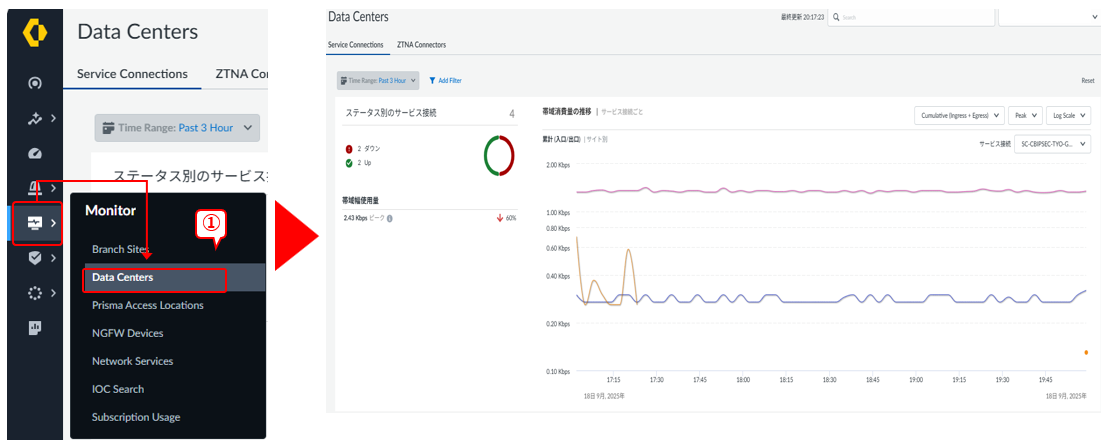
Task: Expand the サービス接続 SC-CBIPSEC-TYO dropdown
Action: (1052, 144)
